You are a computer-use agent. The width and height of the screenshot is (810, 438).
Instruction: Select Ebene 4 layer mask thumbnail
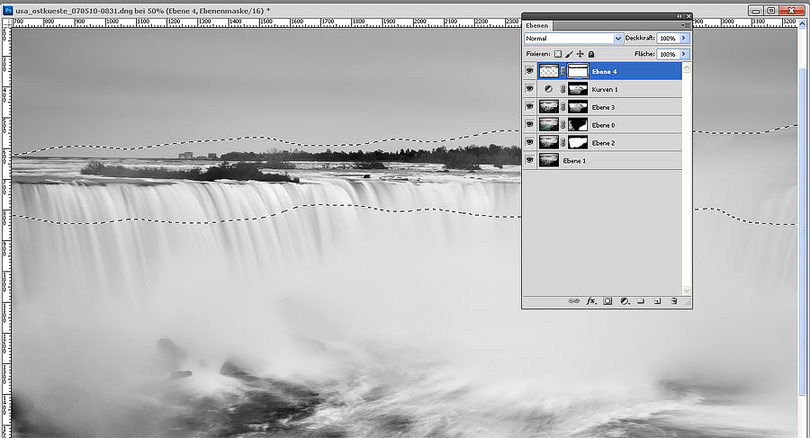coord(578,71)
